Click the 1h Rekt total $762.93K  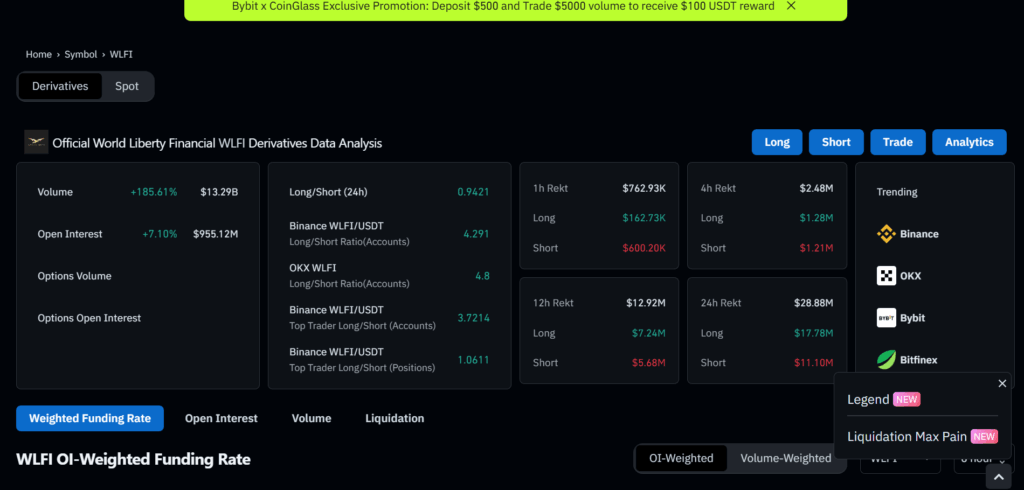pos(644,188)
